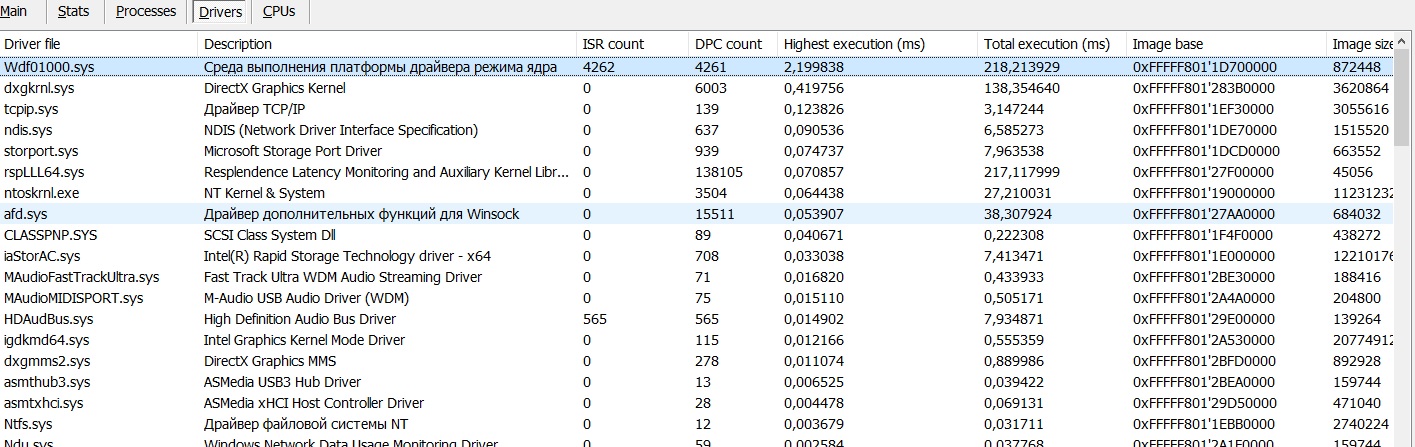Select the rspLLL64.sys latency monitoring row
The image size is (1415, 447).
44,172
